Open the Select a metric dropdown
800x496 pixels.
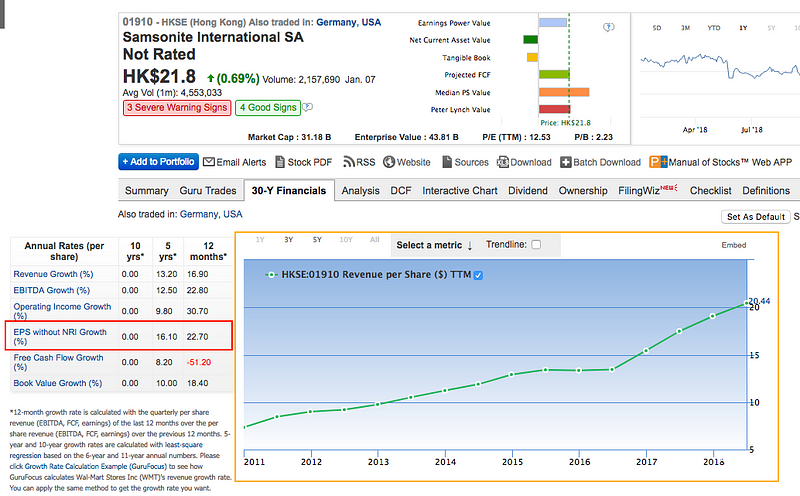(434, 245)
